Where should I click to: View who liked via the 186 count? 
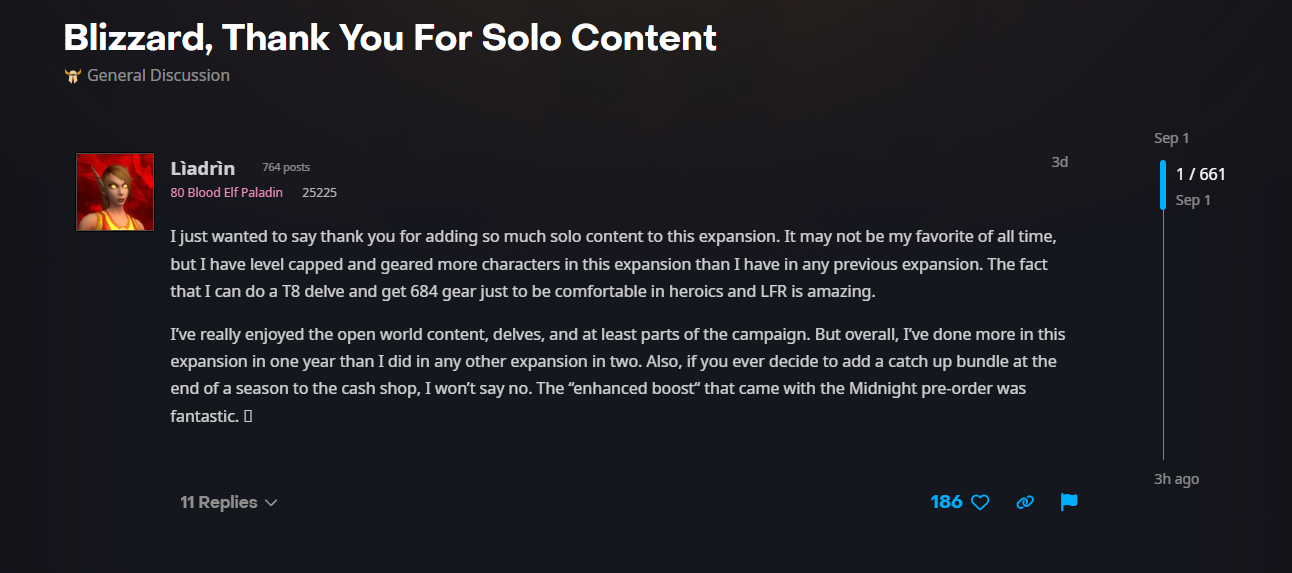coord(946,502)
